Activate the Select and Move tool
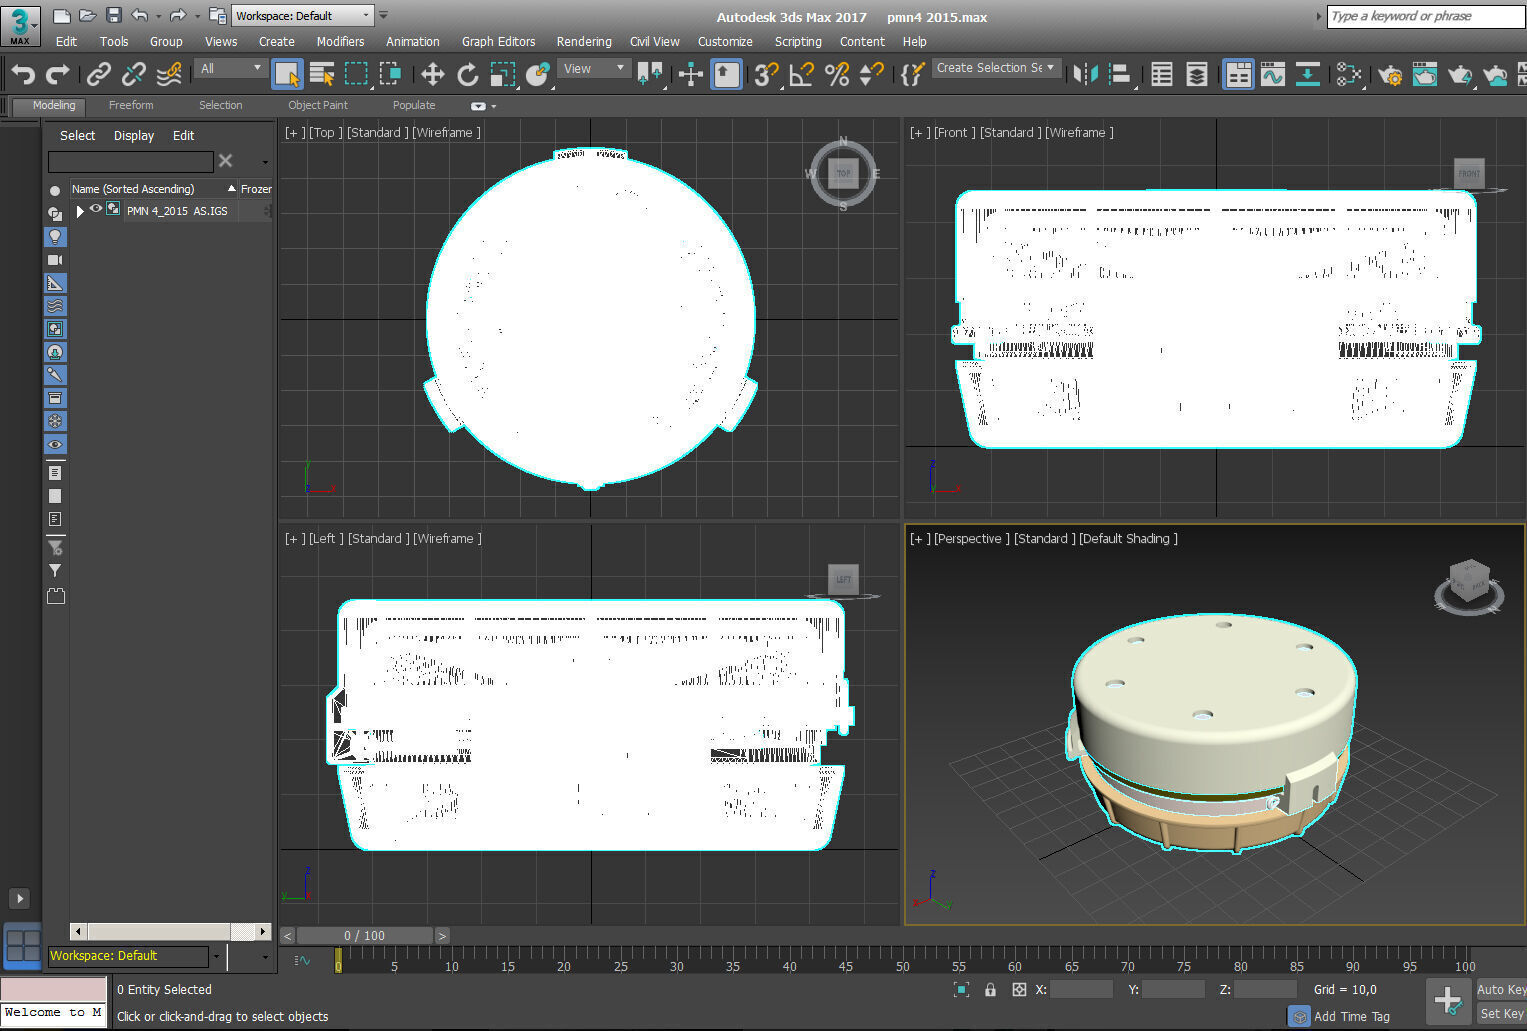Image resolution: width=1527 pixels, height=1031 pixels. click(x=432, y=74)
